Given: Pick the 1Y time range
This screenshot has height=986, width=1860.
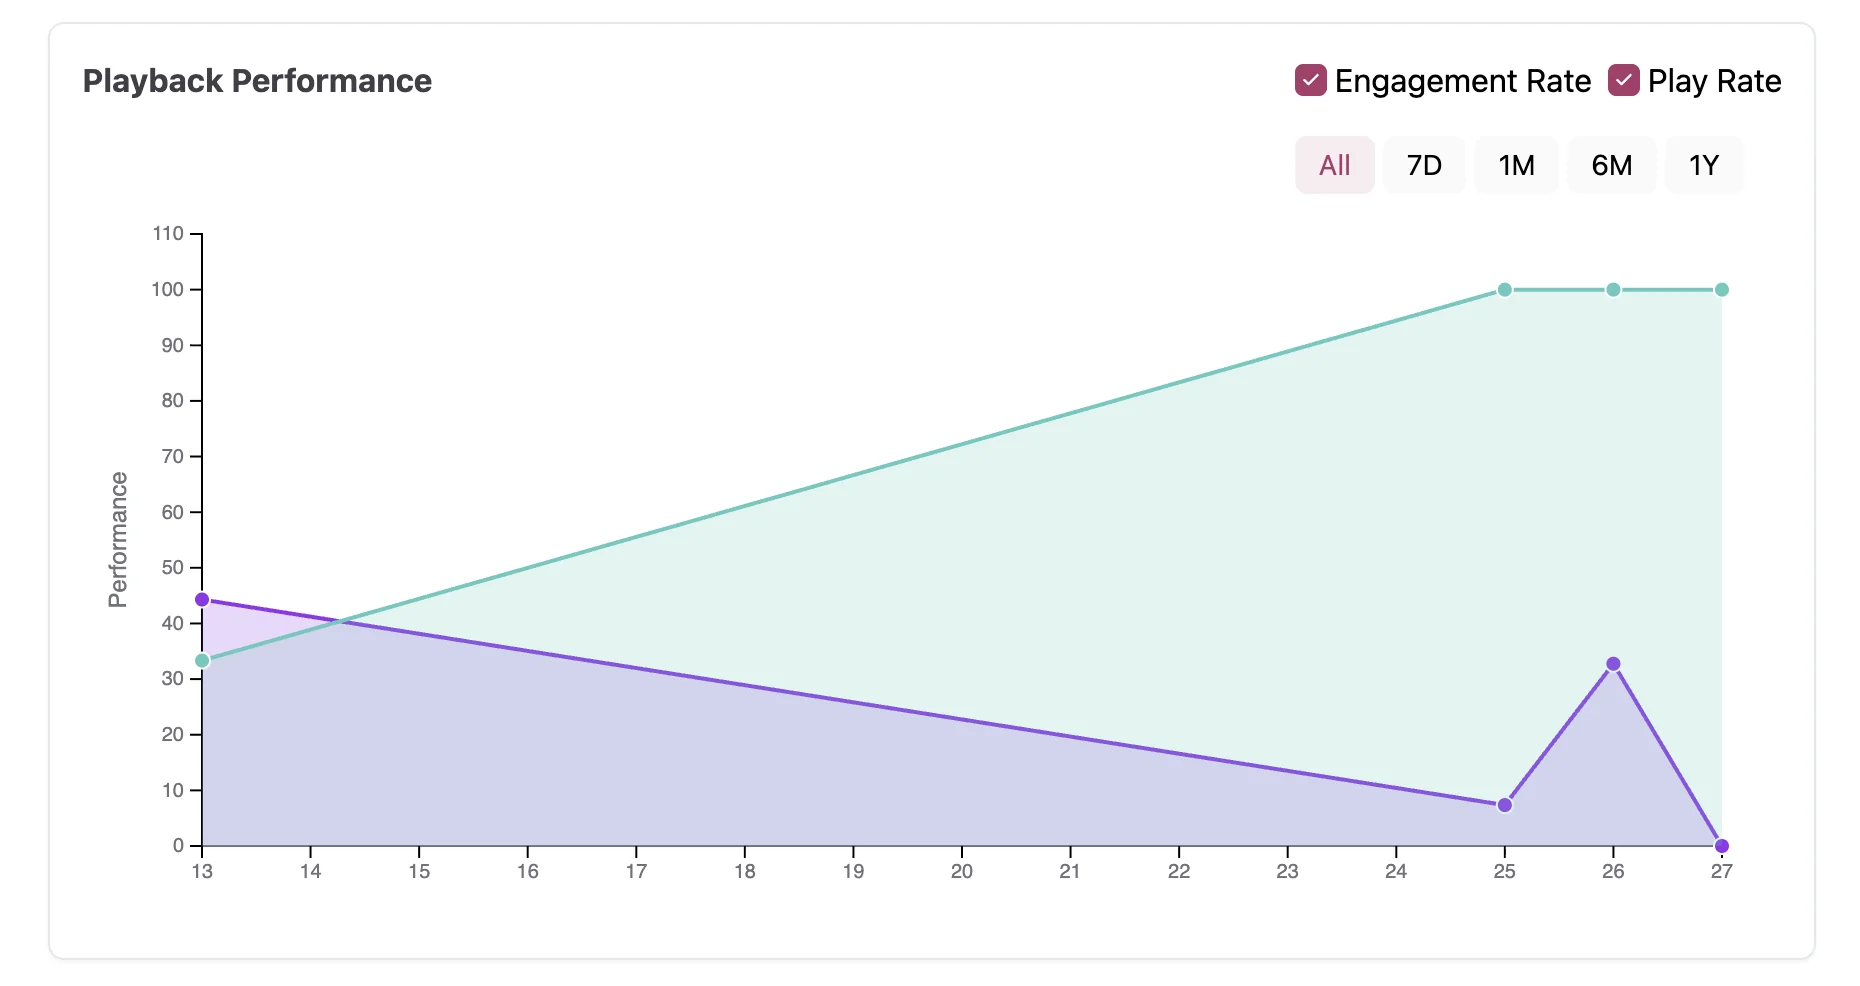Looking at the screenshot, I should [1703, 165].
